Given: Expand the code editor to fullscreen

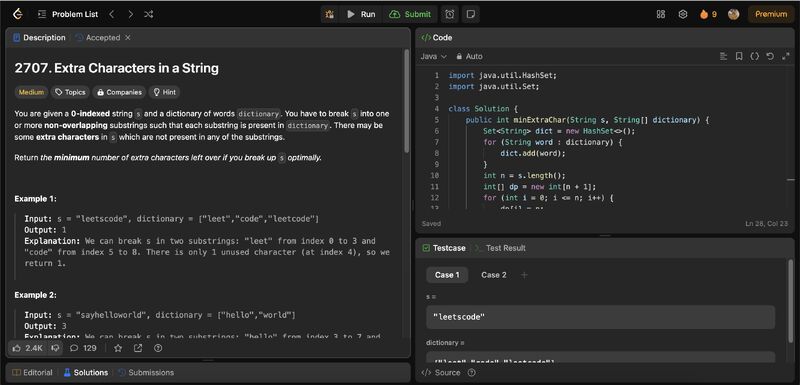Looking at the screenshot, I should 786,56.
